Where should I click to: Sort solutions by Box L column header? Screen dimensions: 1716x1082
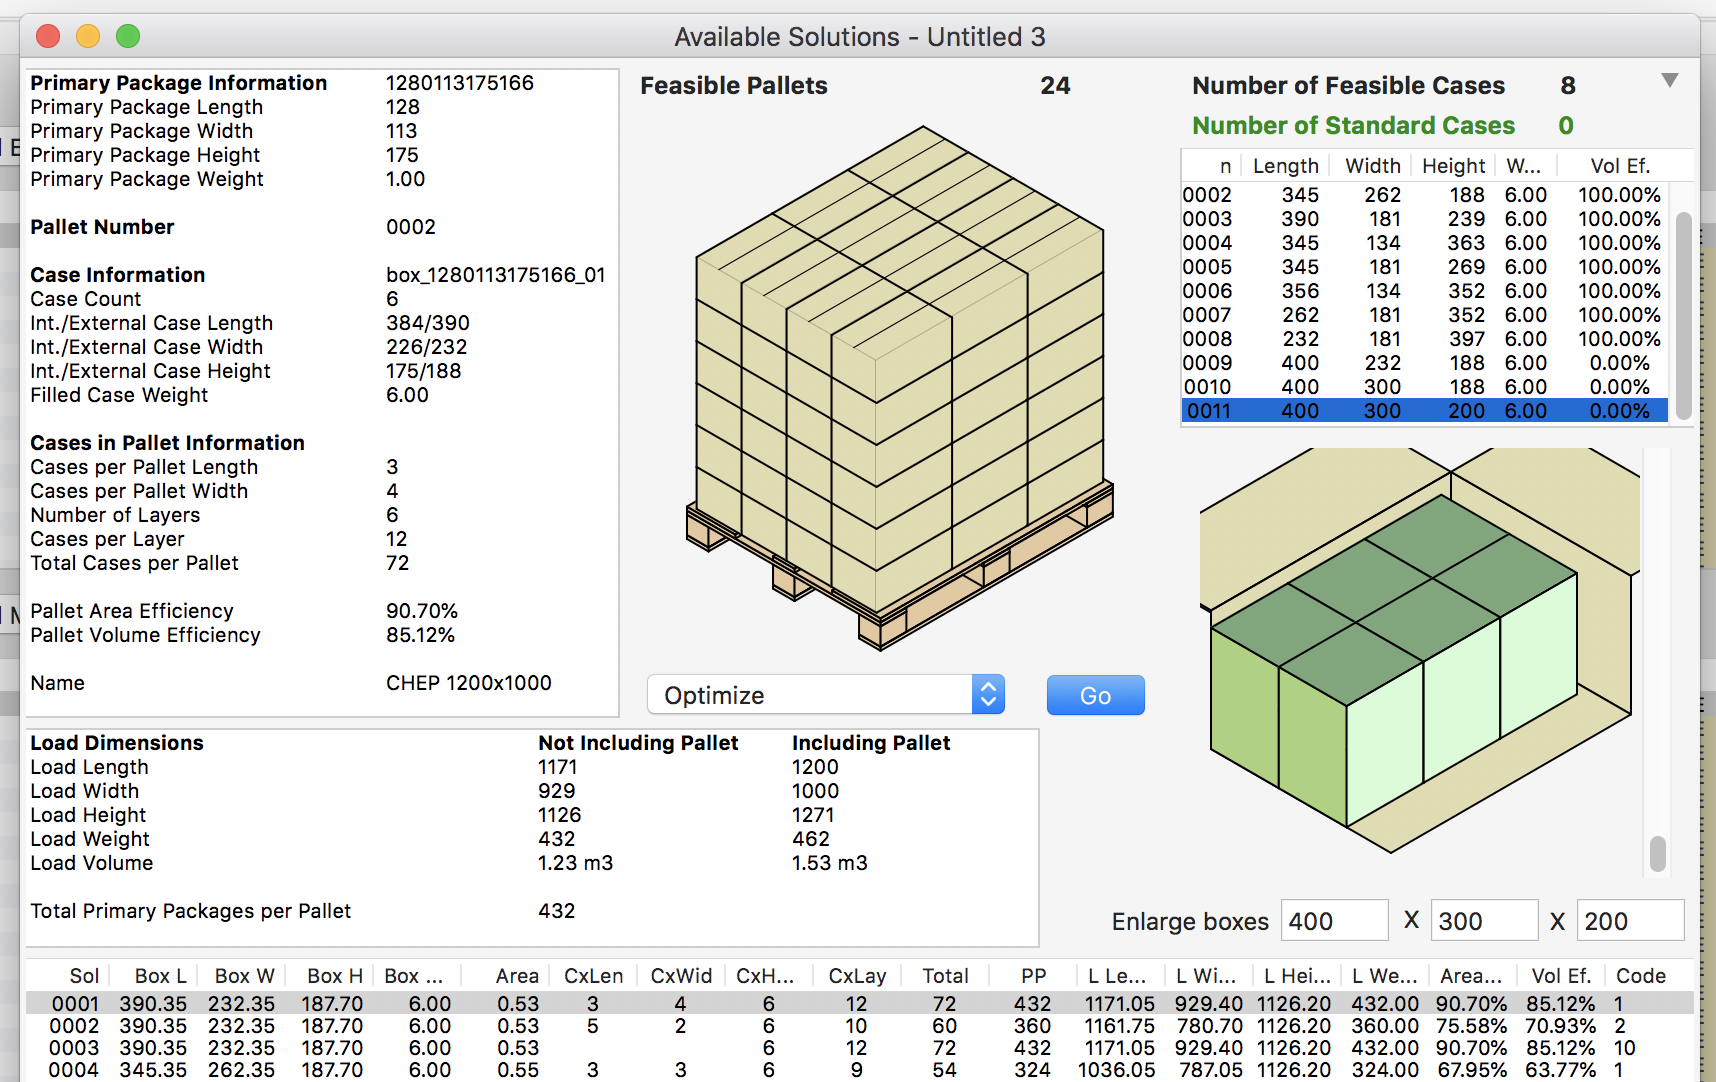160,976
